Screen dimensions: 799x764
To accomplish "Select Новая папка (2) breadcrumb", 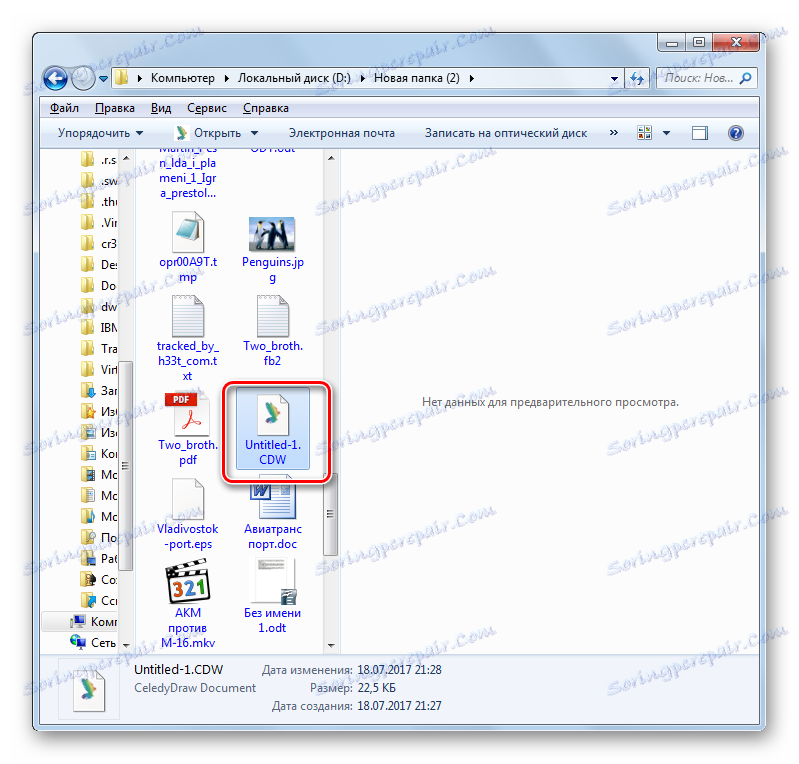I will (x=416, y=78).
